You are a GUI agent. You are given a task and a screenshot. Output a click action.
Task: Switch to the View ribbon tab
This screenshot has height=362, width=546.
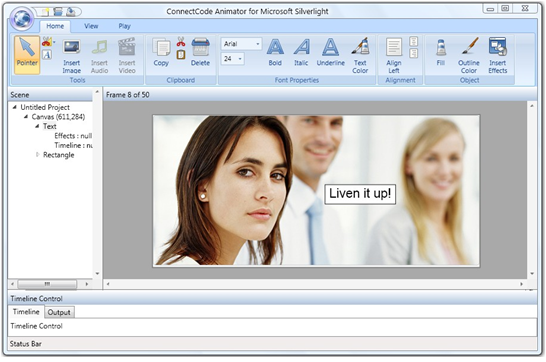click(91, 26)
